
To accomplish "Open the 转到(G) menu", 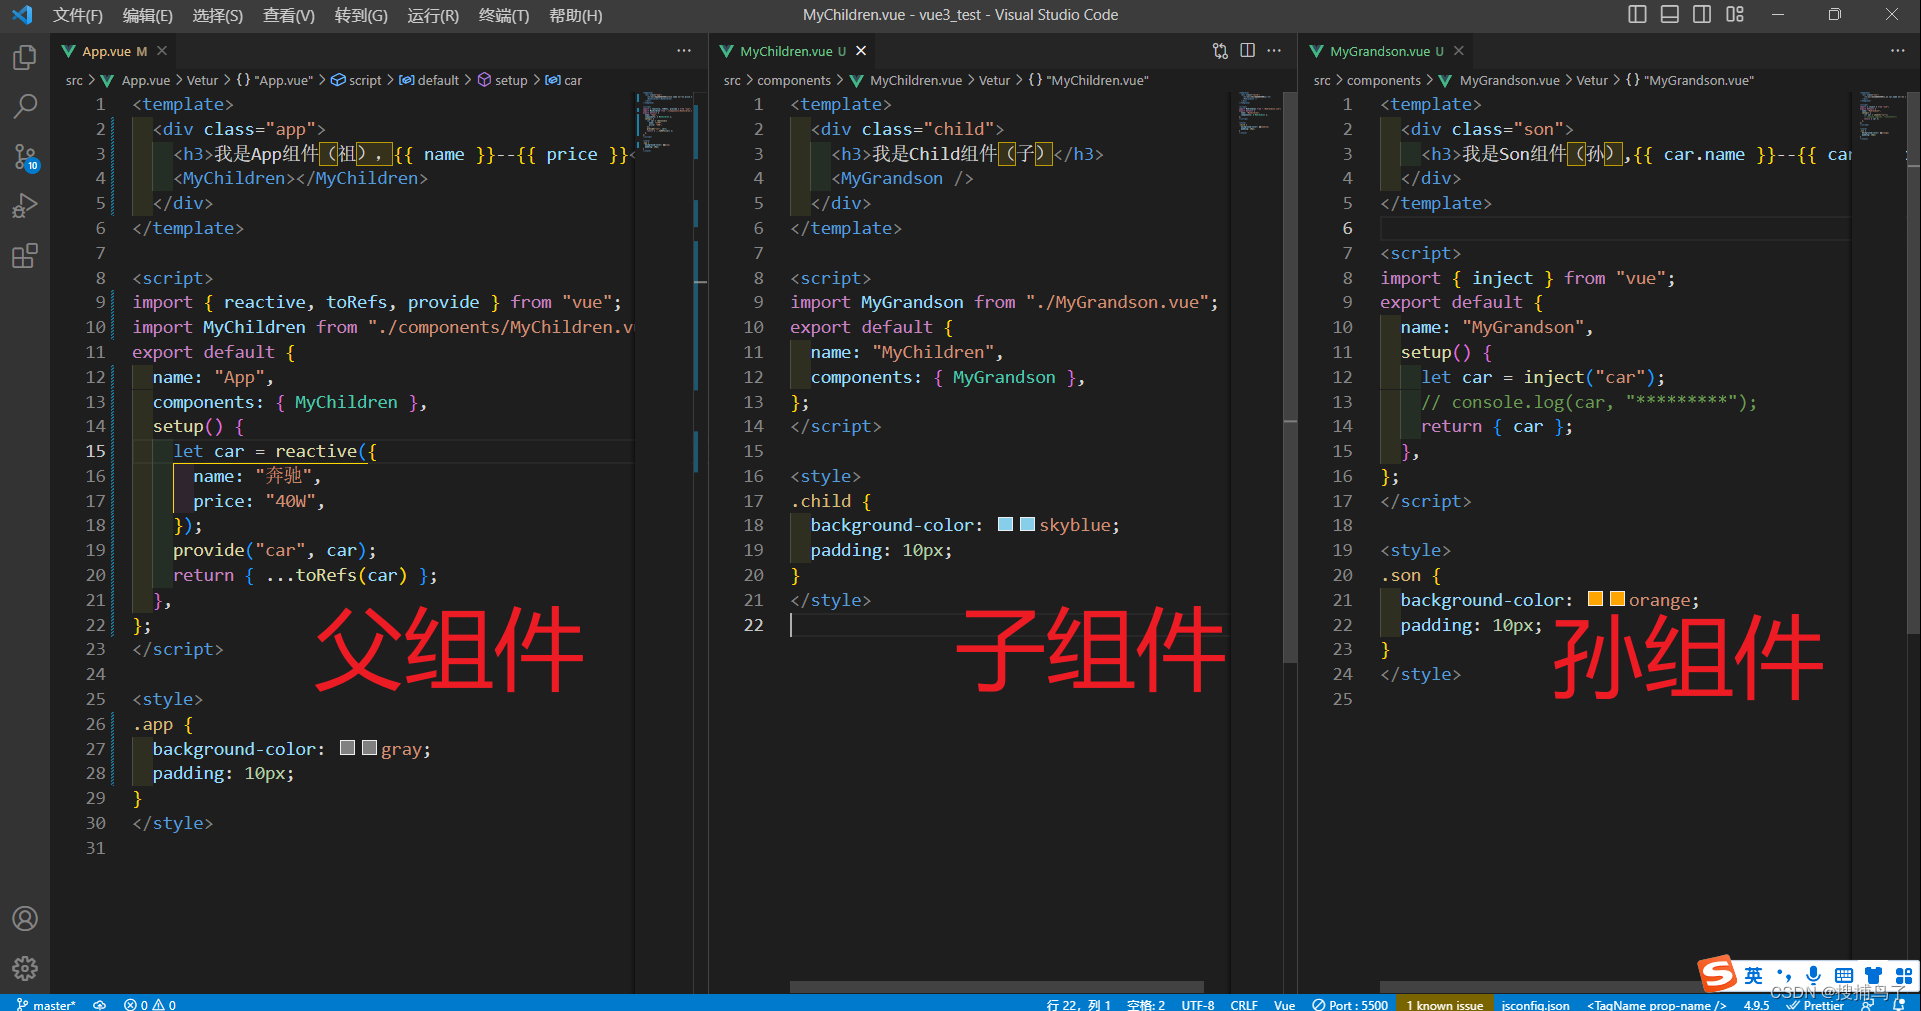I will click(361, 15).
